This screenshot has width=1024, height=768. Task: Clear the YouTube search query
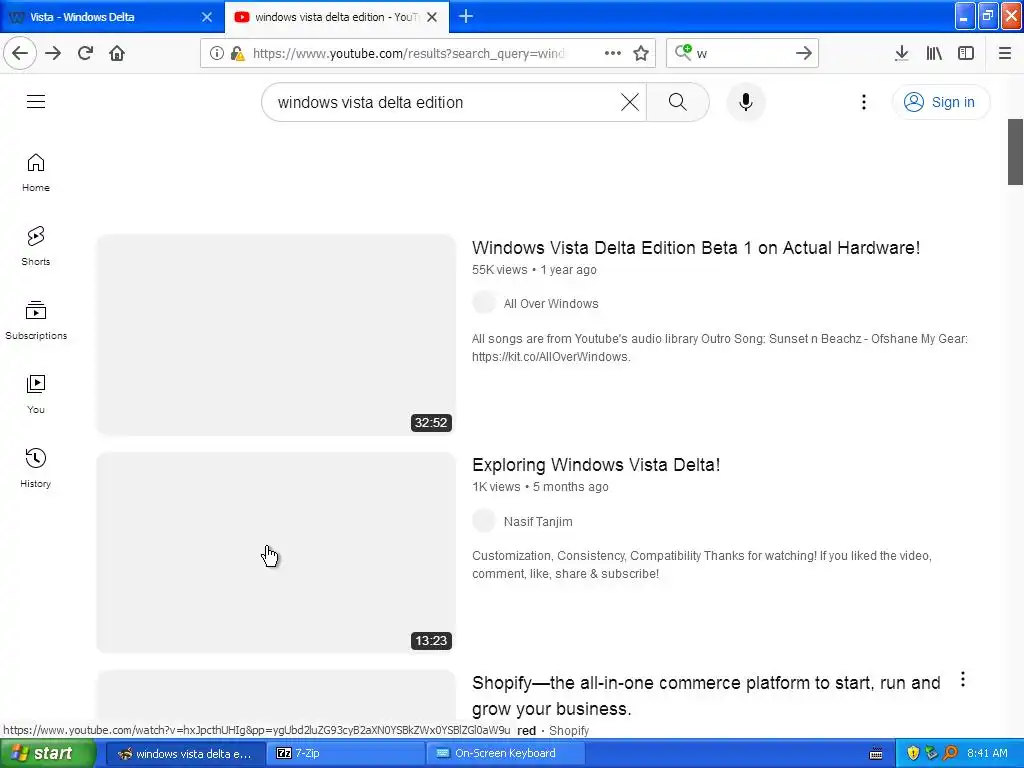click(630, 102)
